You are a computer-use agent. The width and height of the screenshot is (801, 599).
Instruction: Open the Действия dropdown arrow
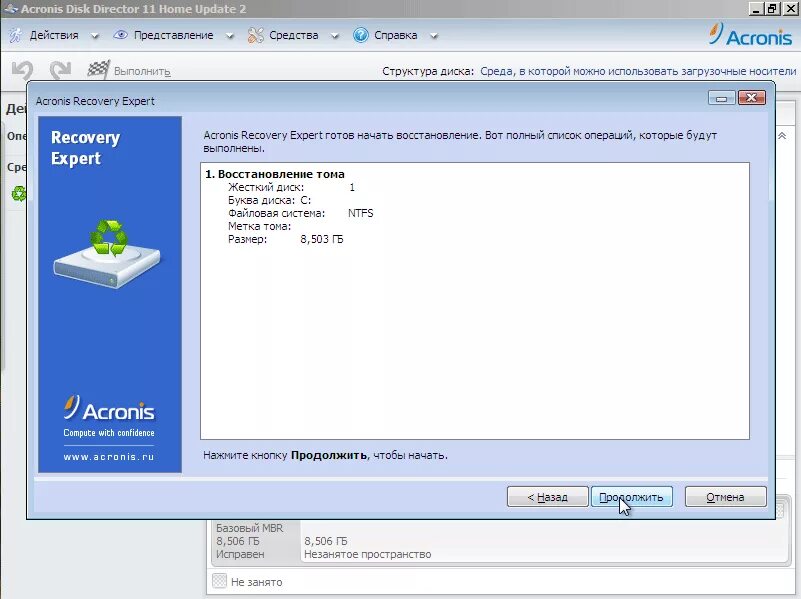[x=94, y=35]
